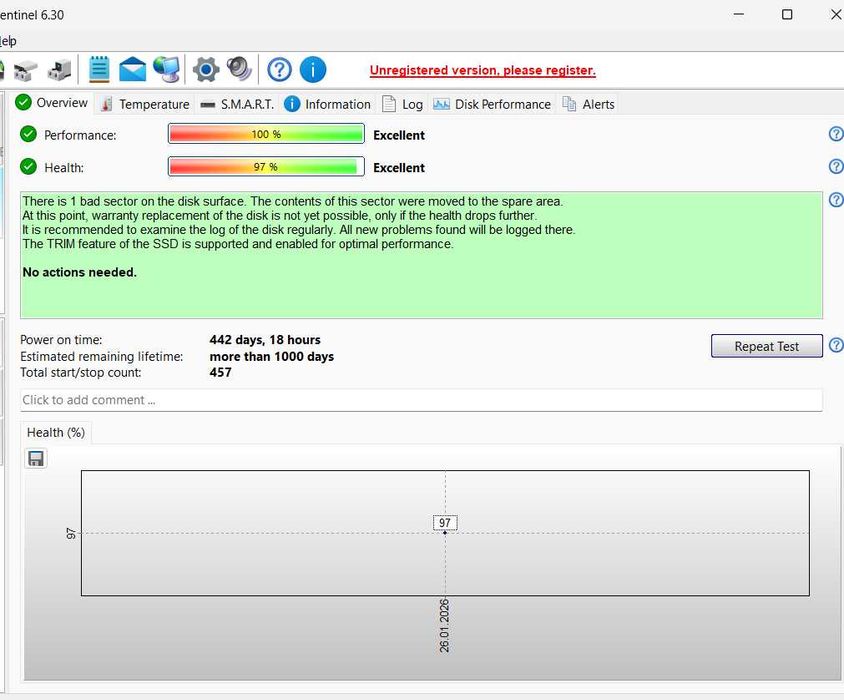The height and width of the screenshot is (700, 844).
Task: Open the Temperature tab
Action: coord(145,104)
